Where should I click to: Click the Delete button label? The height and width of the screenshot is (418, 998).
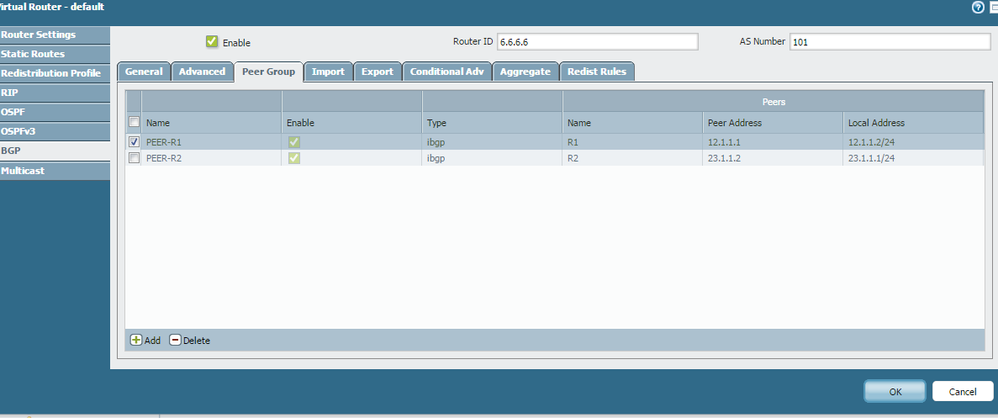[x=197, y=340]
